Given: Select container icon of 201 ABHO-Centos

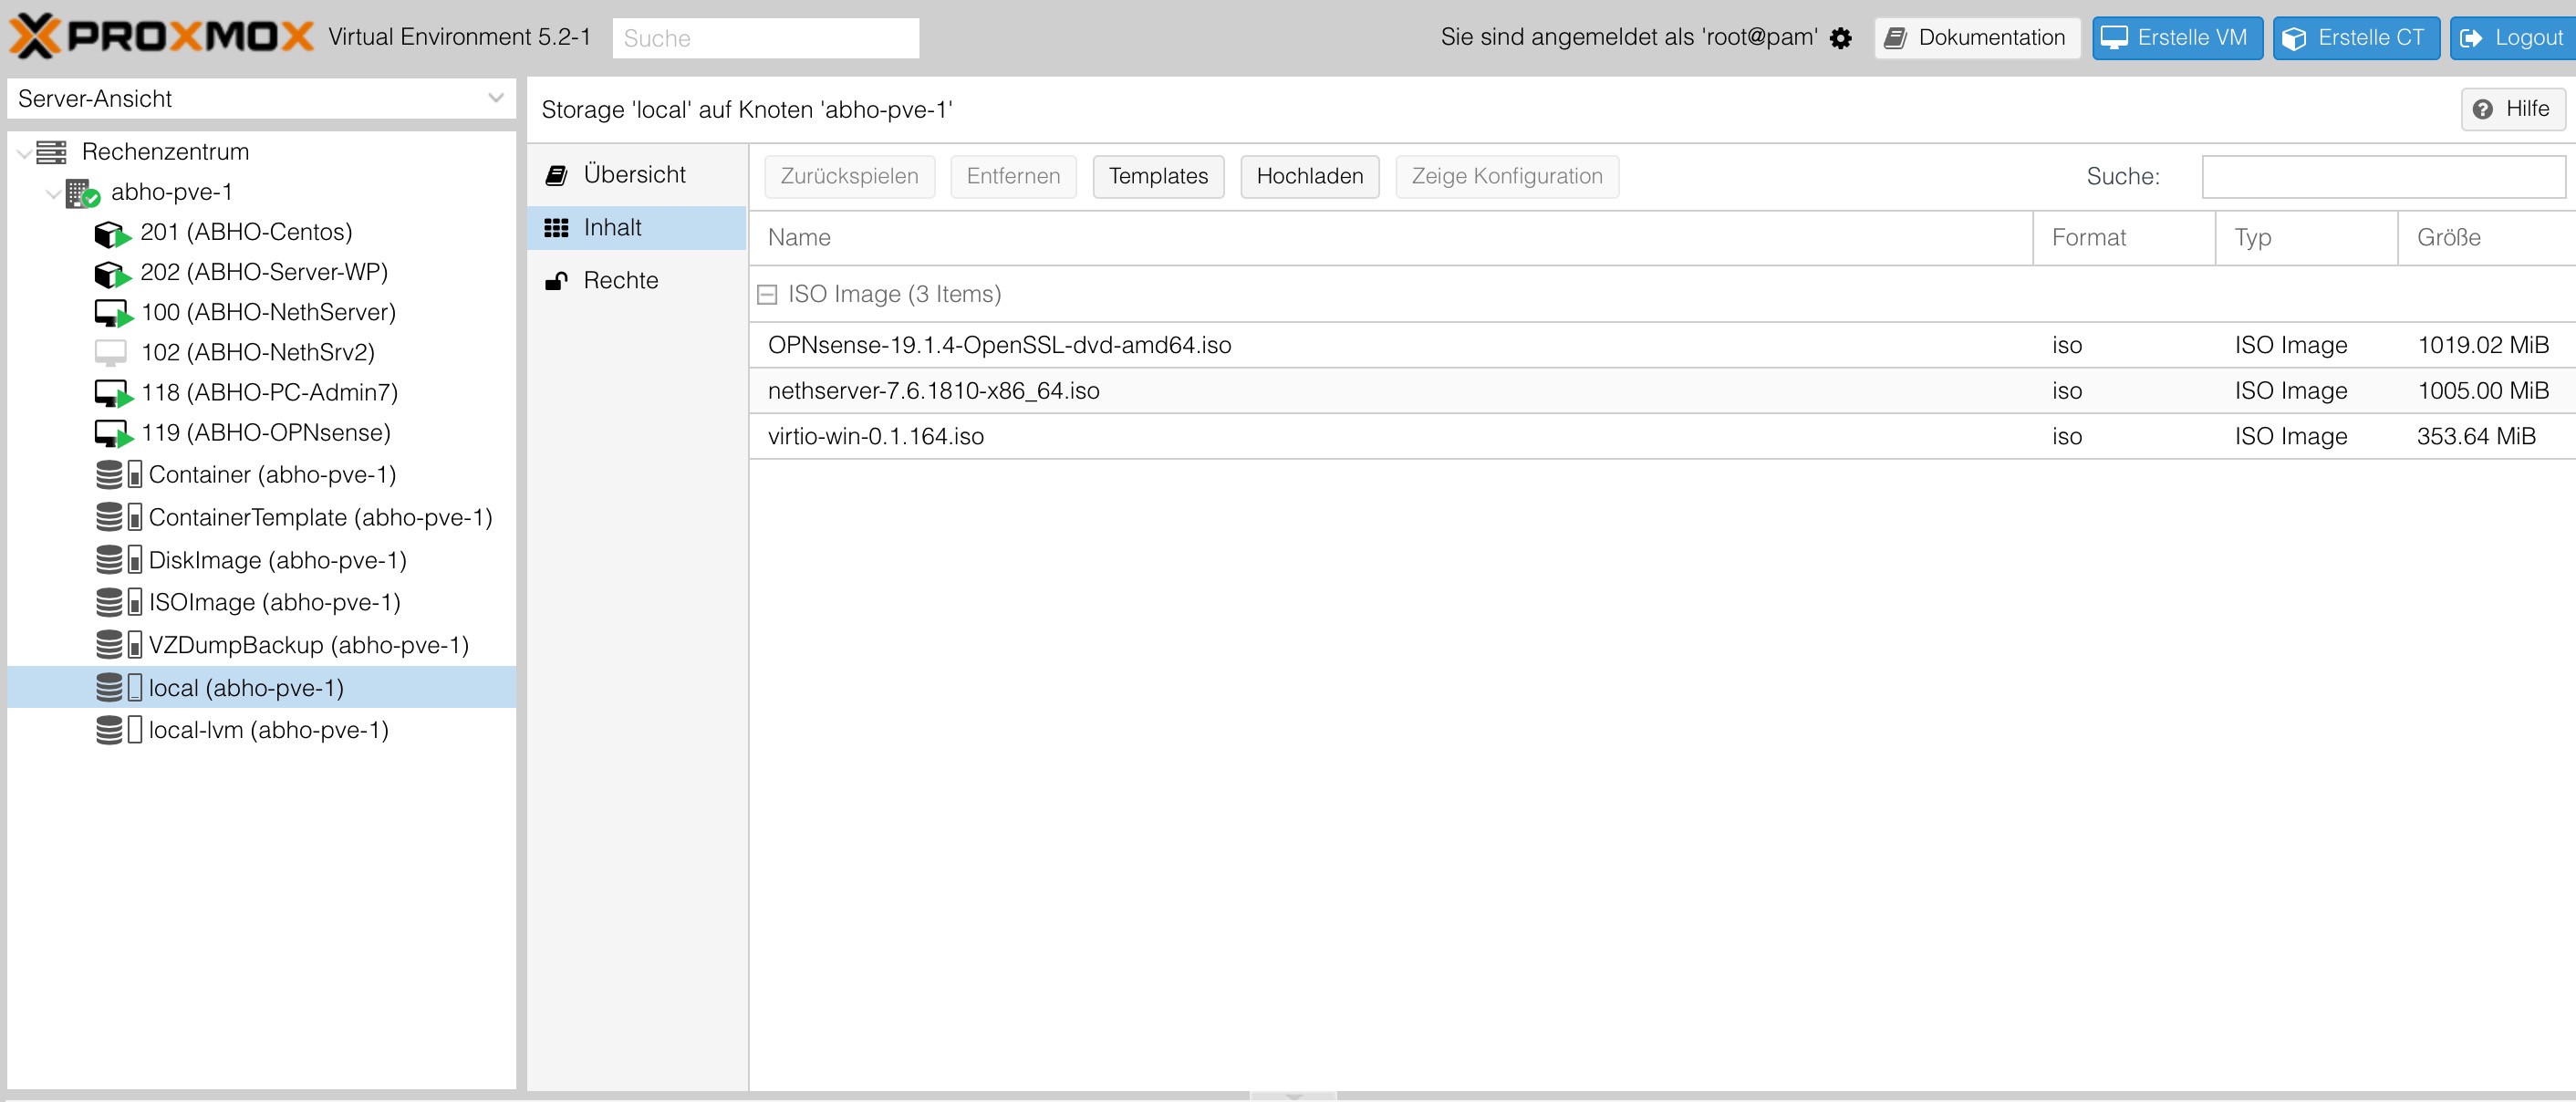Looking at the screenshot, I should 112,234.
